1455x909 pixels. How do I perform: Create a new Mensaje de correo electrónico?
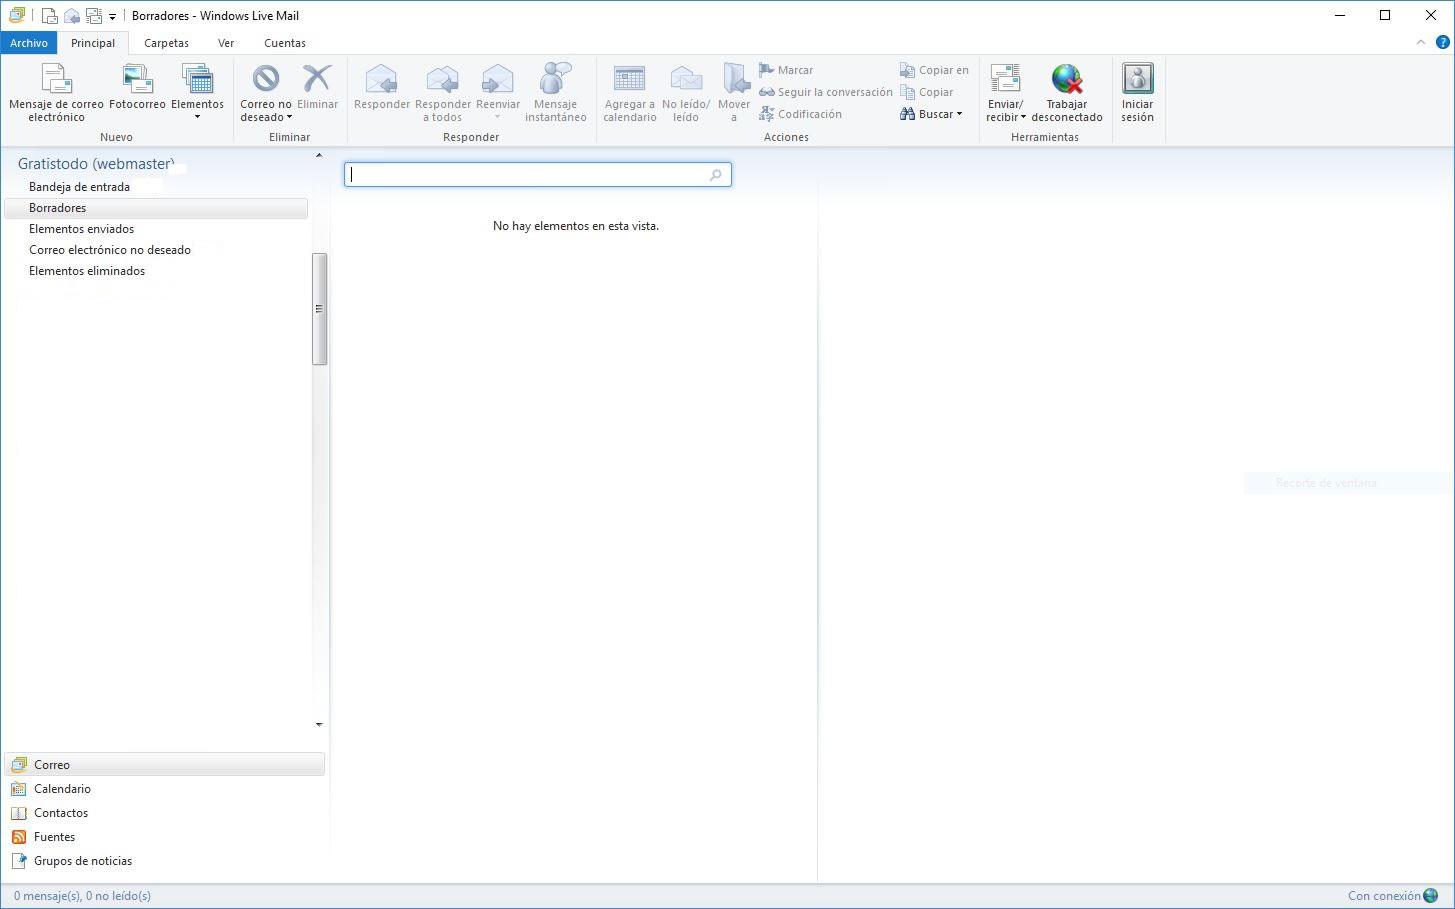(56, 92)
